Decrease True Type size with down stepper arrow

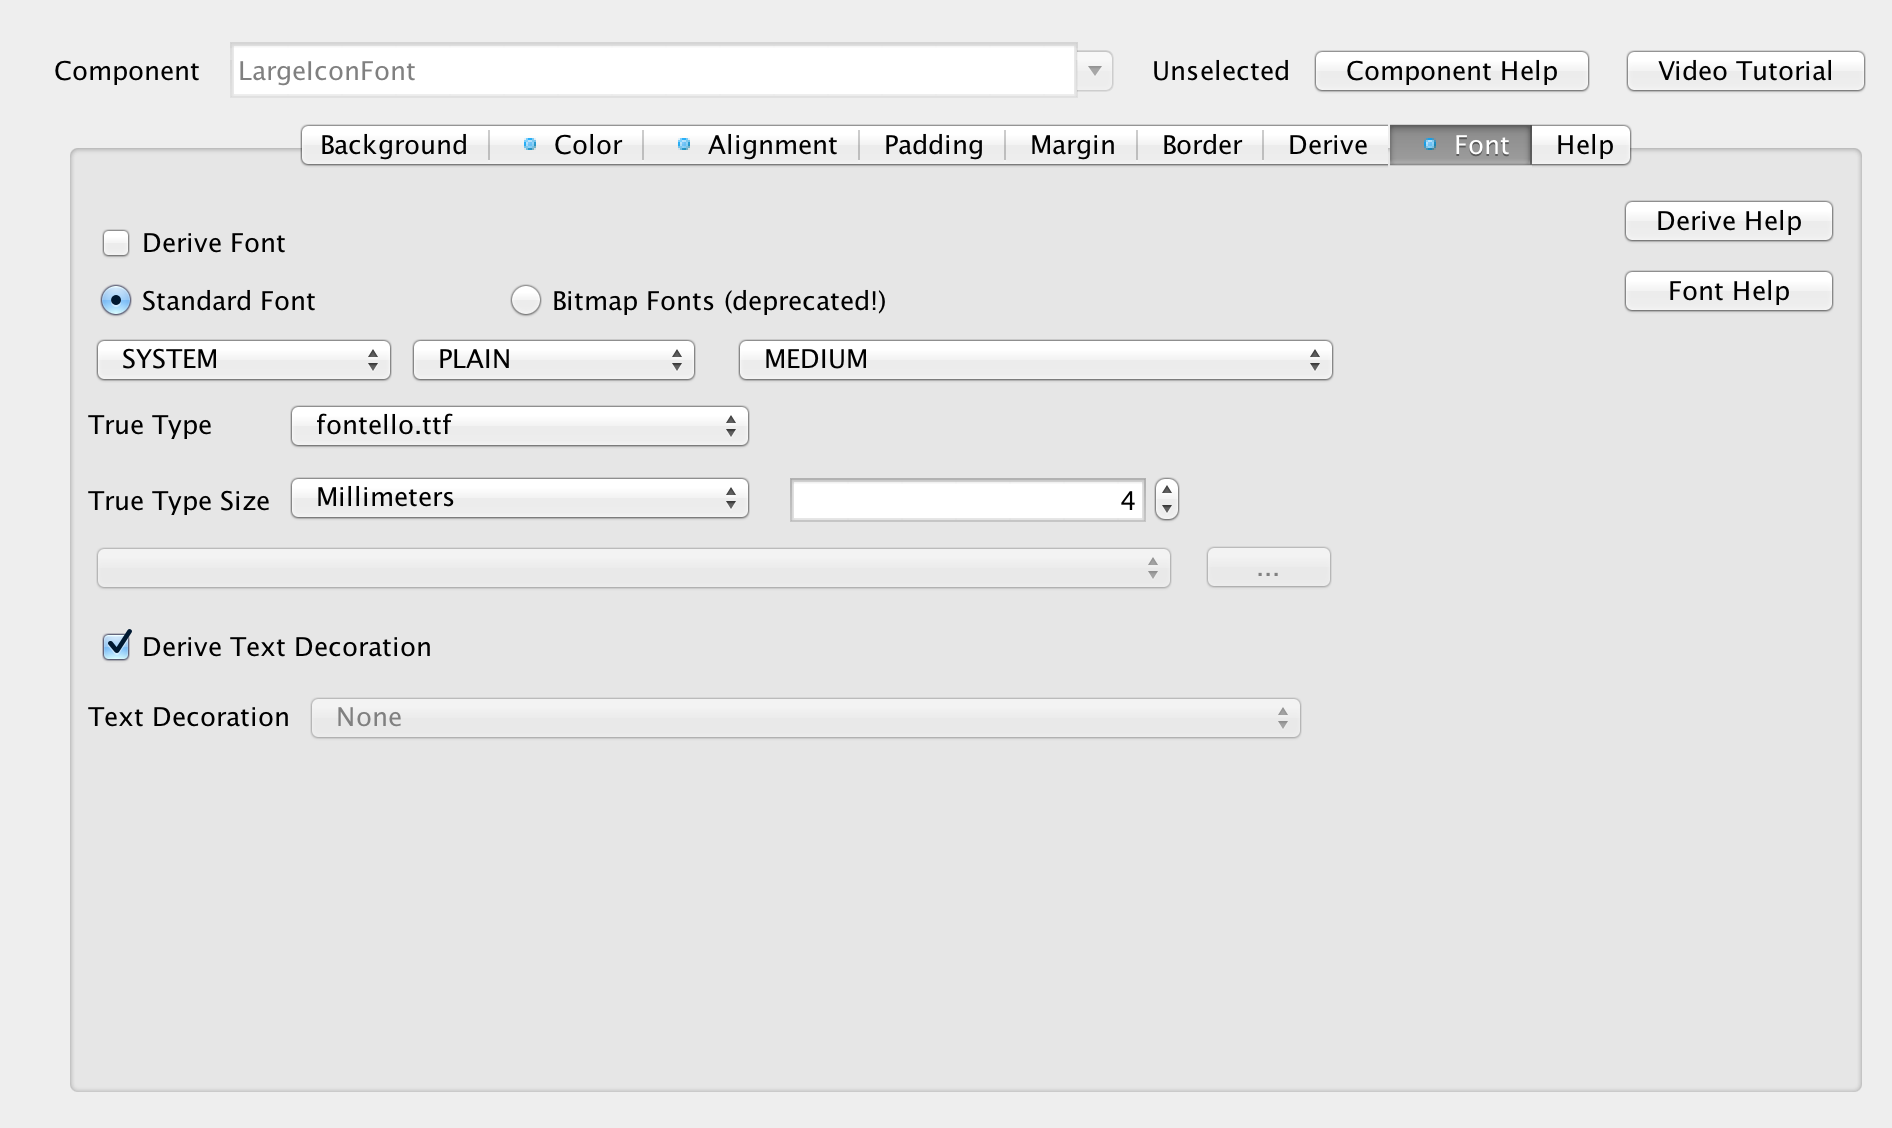(x=1167, y=509)
